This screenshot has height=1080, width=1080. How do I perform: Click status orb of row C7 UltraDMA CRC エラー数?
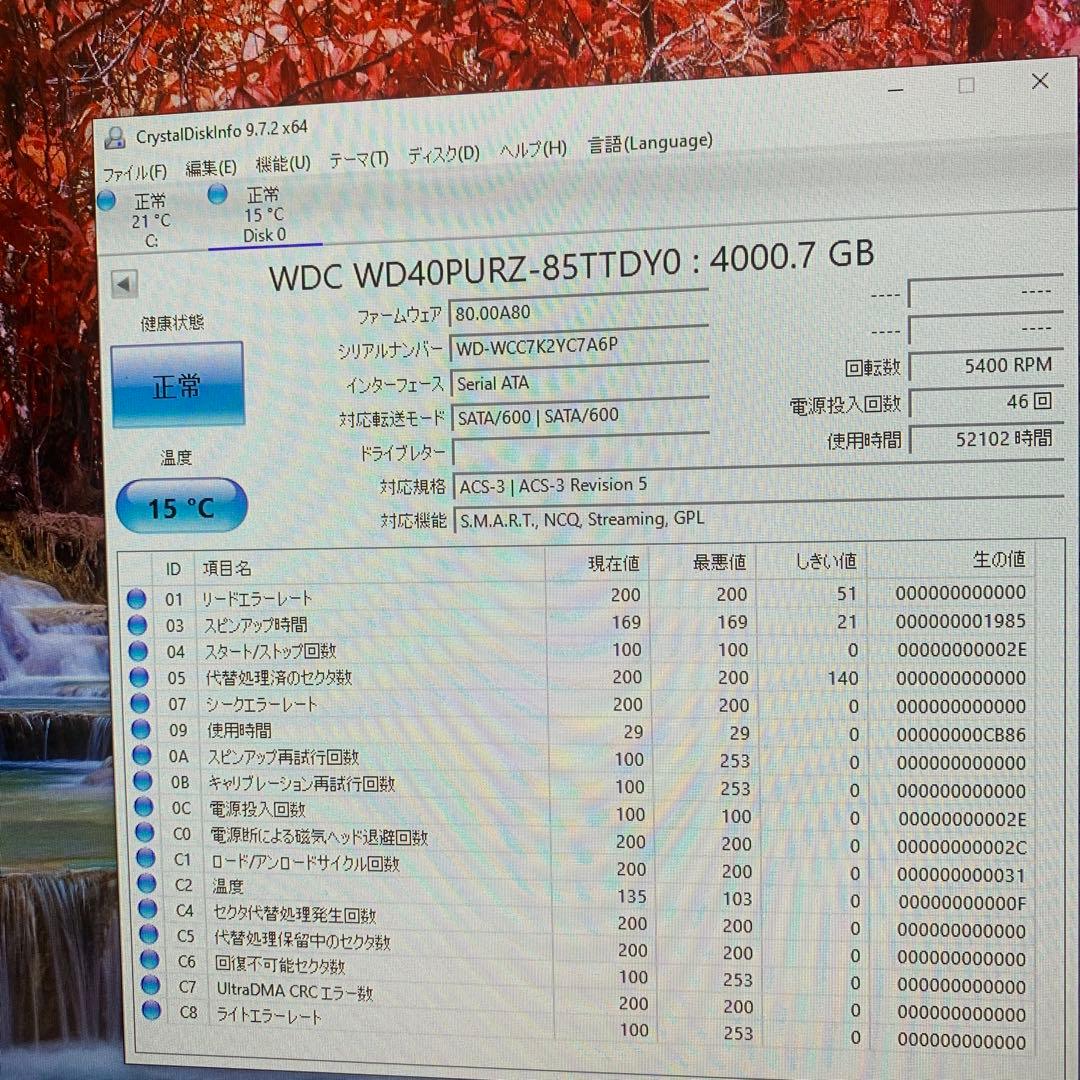pyautogui.click(x=150, y=986)
